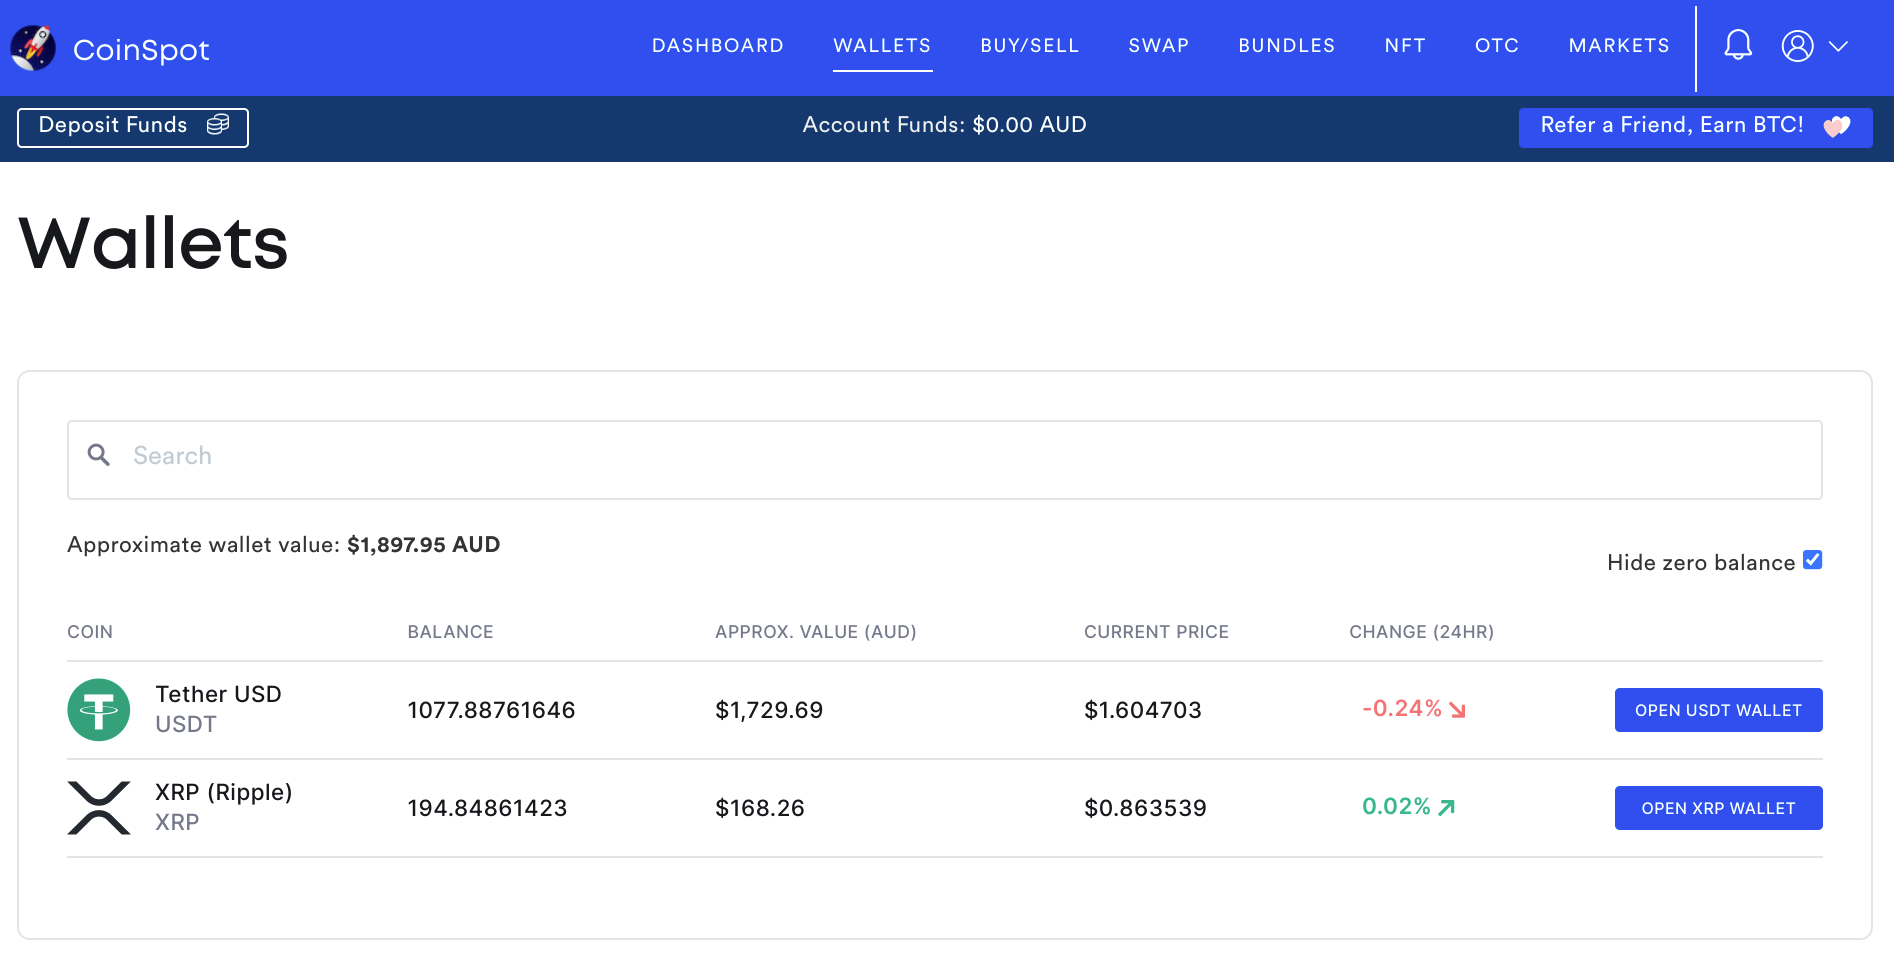Click the search magnifier icon

tap(99, 455)
